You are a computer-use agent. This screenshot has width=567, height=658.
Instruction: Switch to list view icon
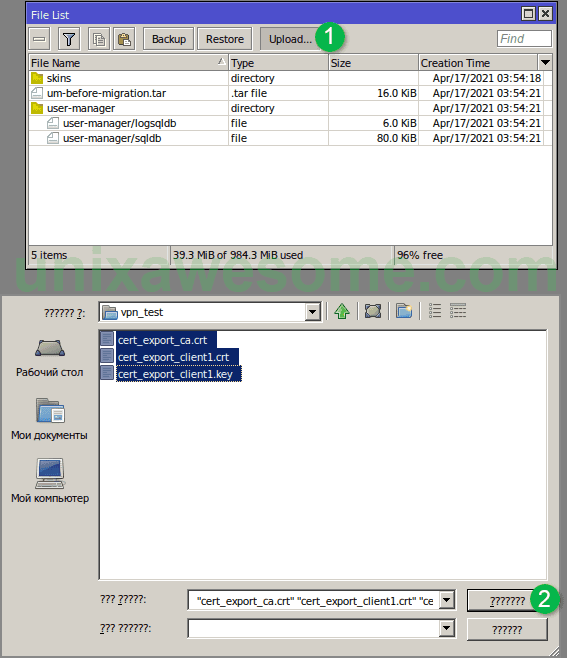[x=435, y=311]
